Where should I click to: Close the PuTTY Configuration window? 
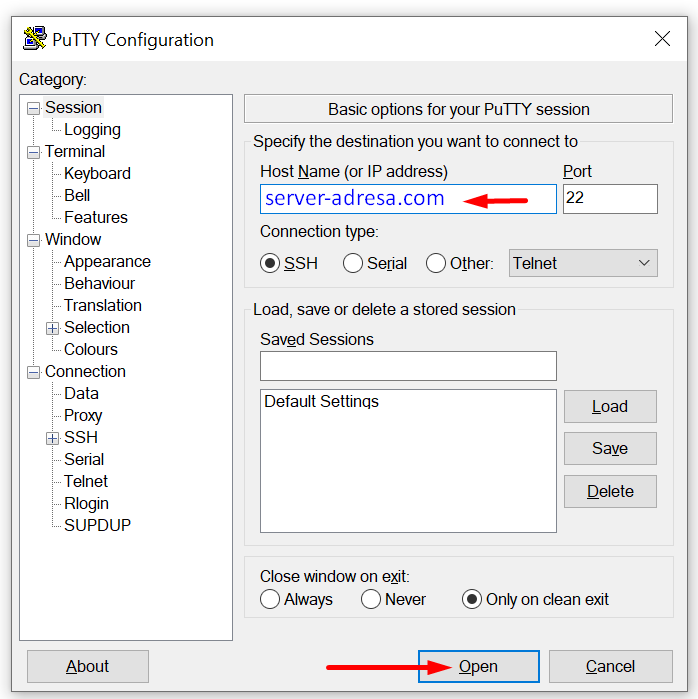(662, 39)
